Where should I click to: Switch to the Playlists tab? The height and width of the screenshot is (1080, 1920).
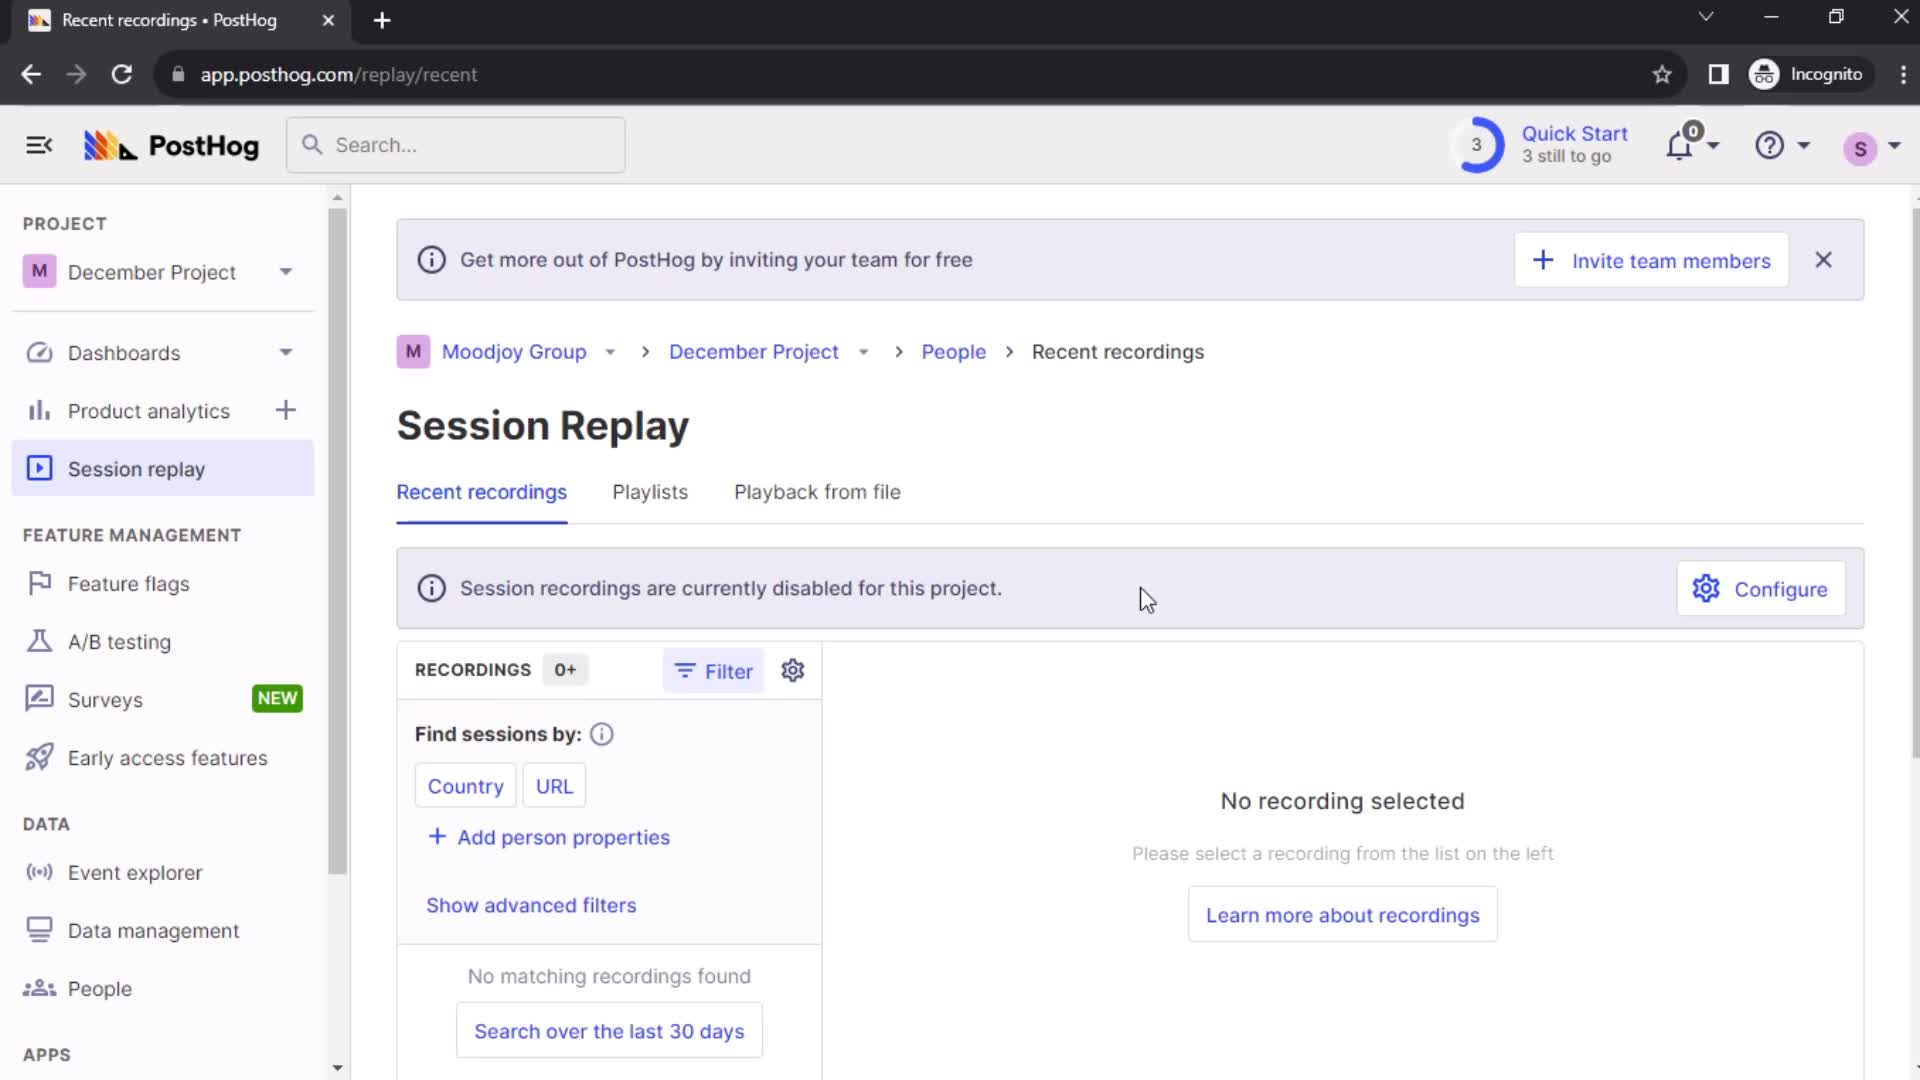click(649, 492)
